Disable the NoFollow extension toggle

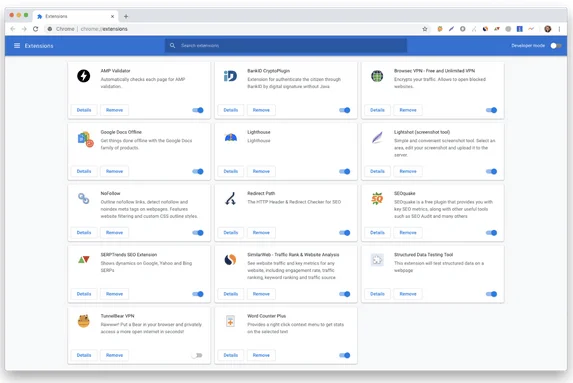[x=198, y=233]
